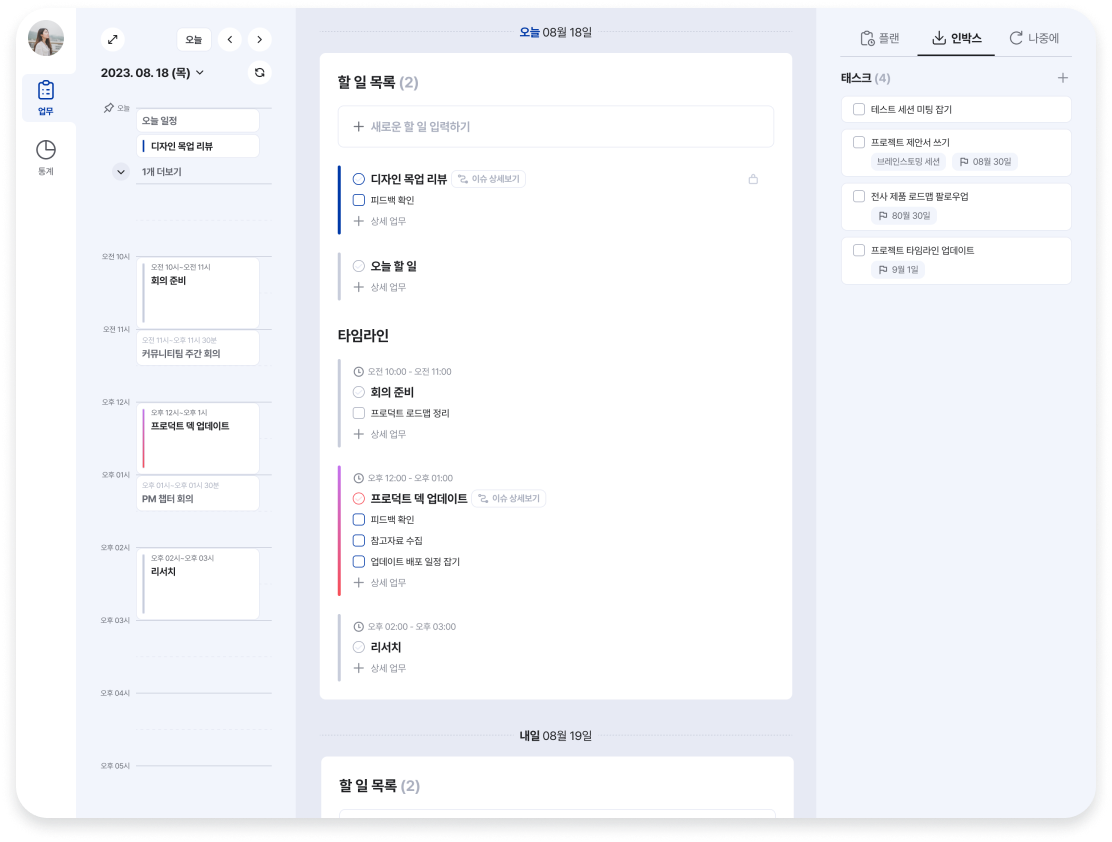1112x842 pixels.
Task: Check 전사 제품 로드맵 팔로우업 task
Action: 859,196
